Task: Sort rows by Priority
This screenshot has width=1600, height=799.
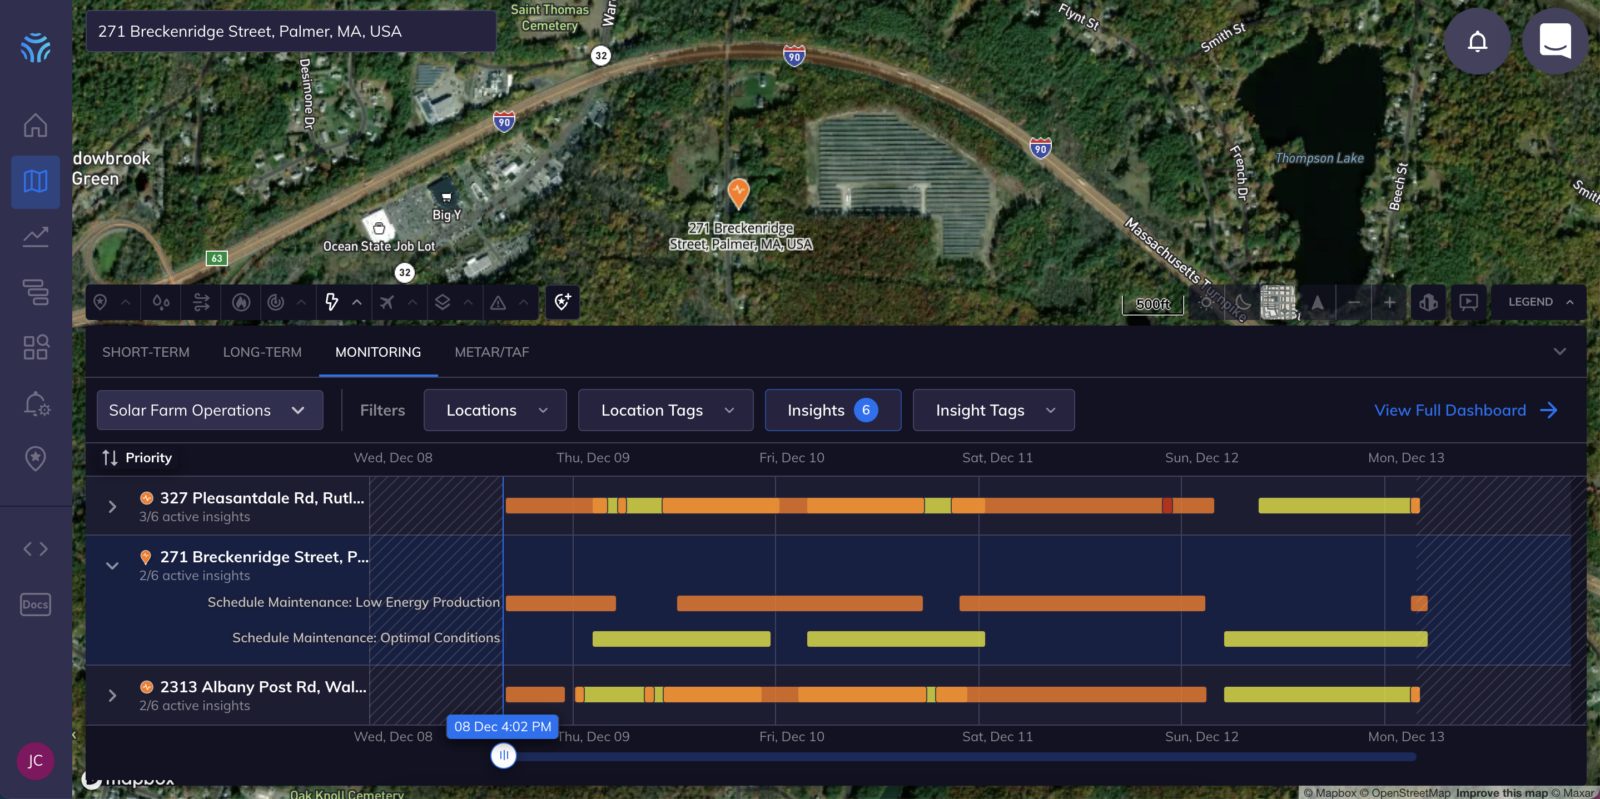Action: coord(137,458)
